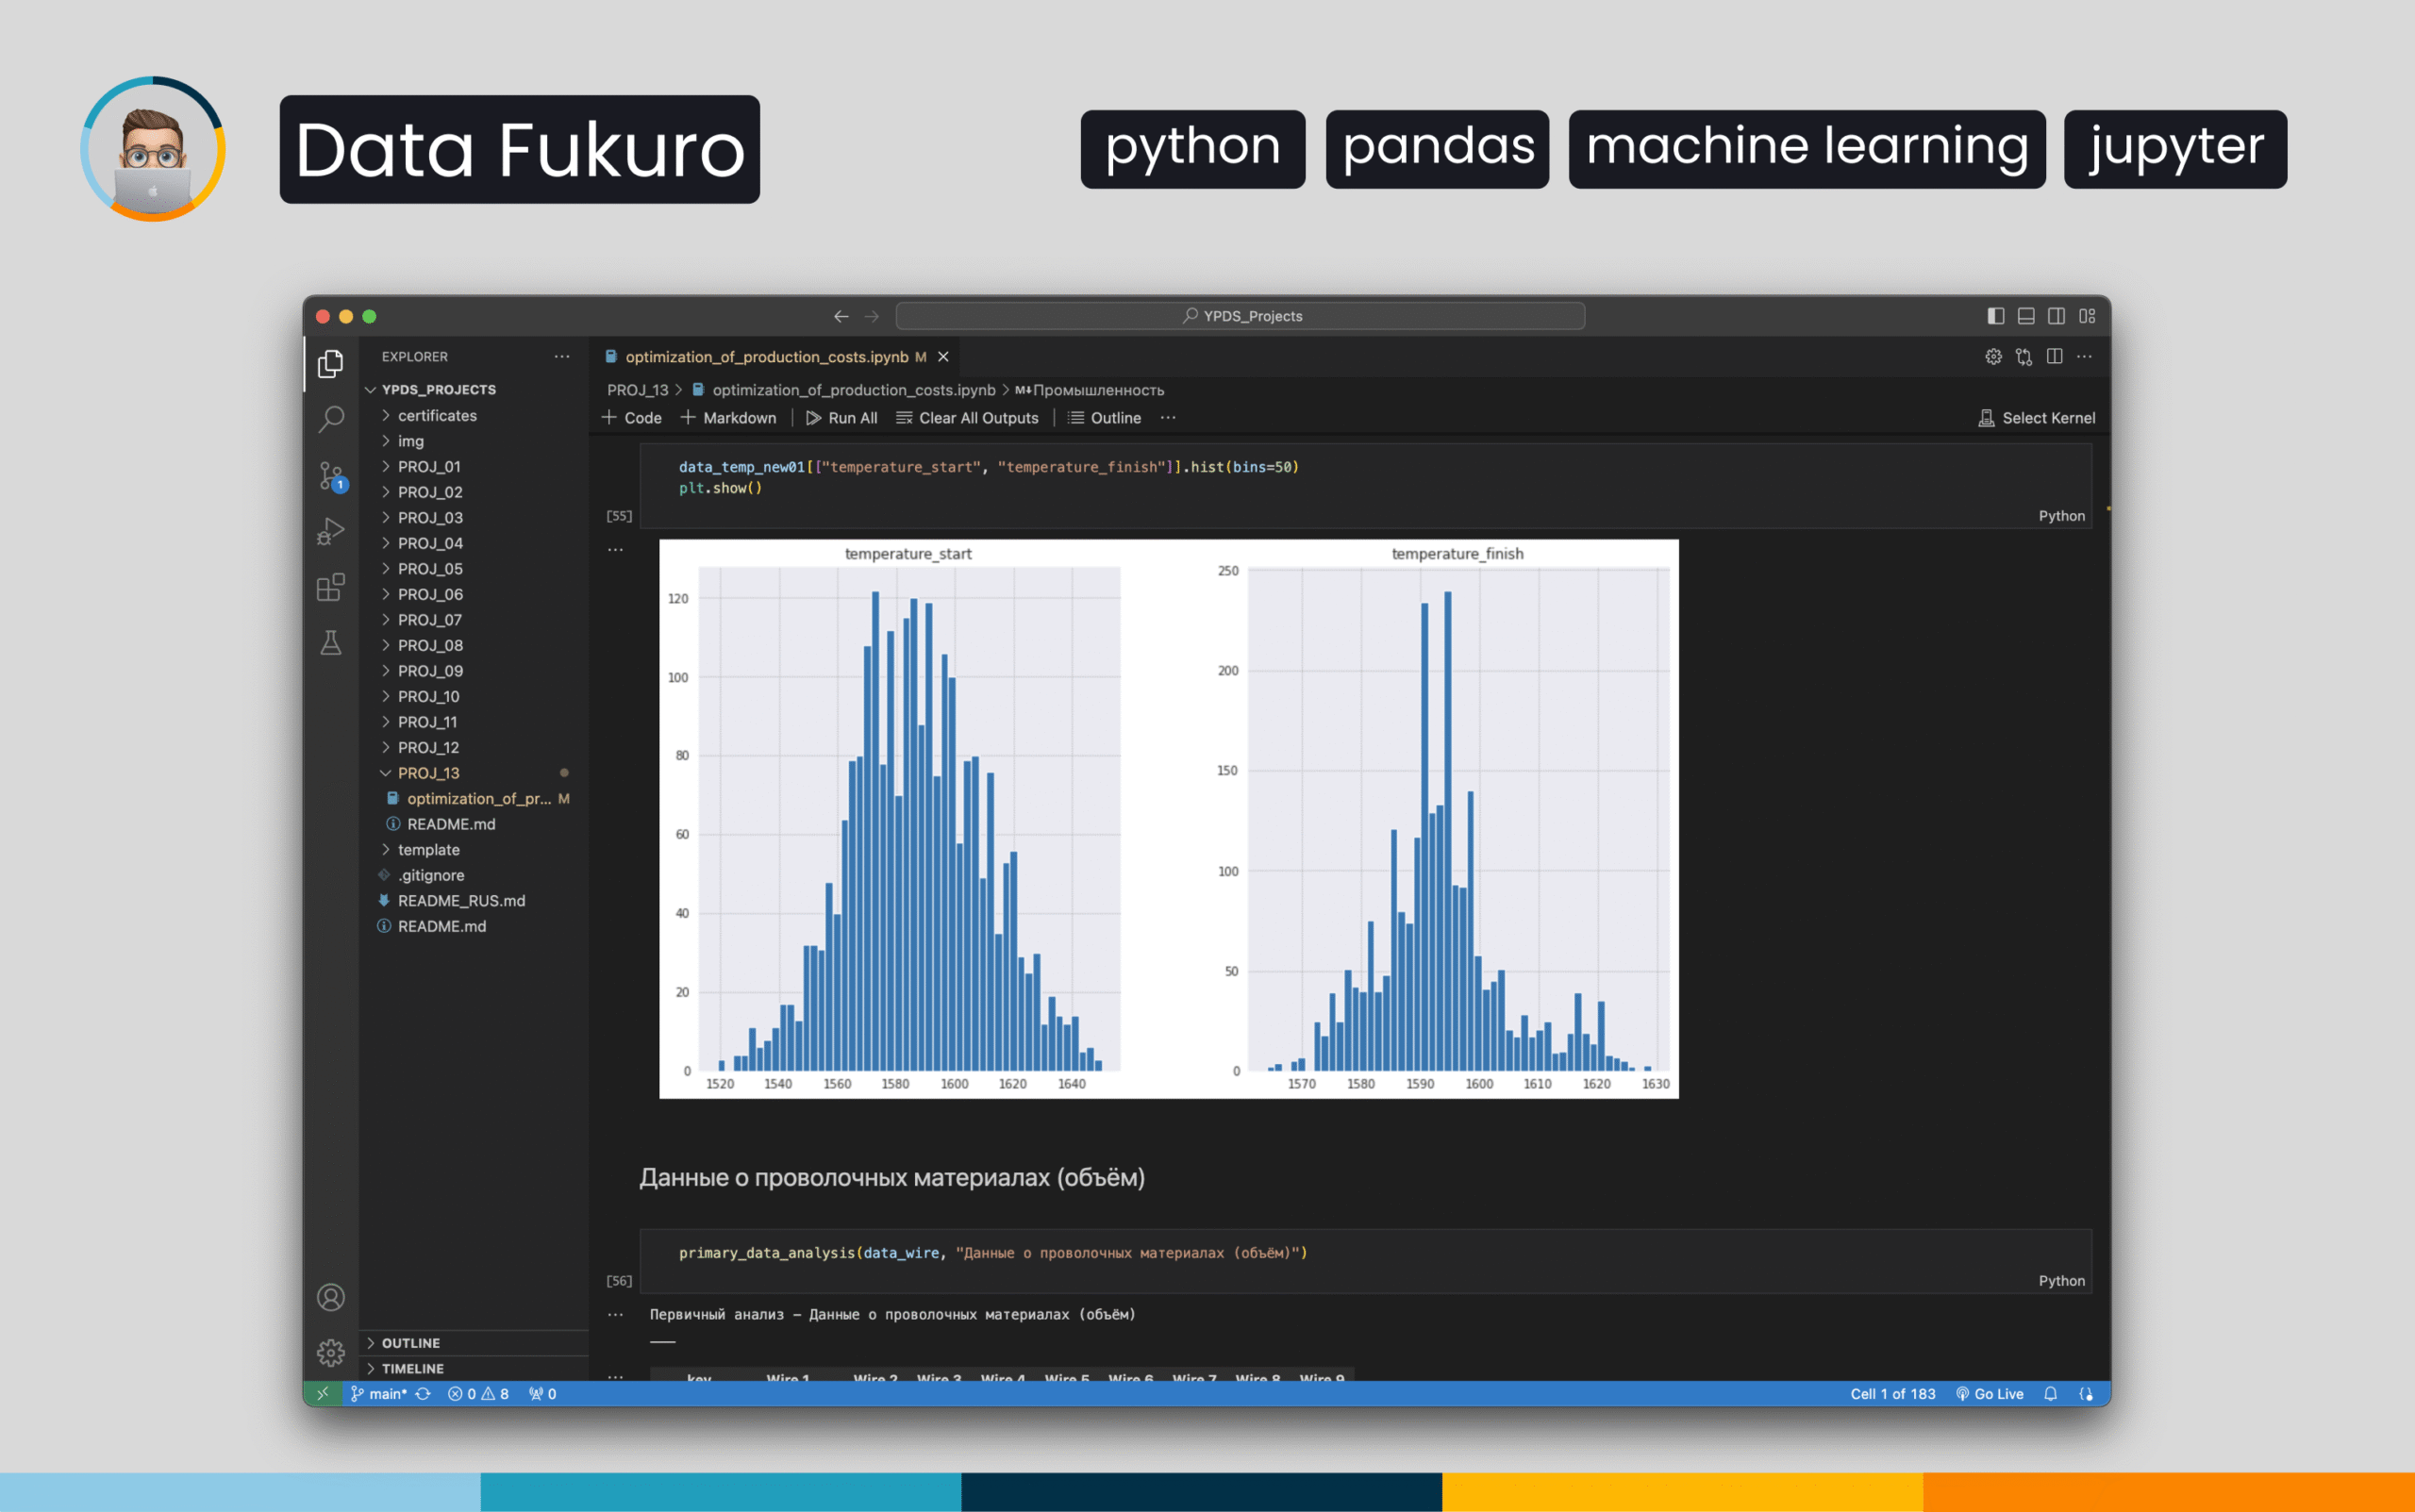Screen dimensions: 2415x1512
Task: Click the Manage gear icon
Action: [x=331, y=1352]
